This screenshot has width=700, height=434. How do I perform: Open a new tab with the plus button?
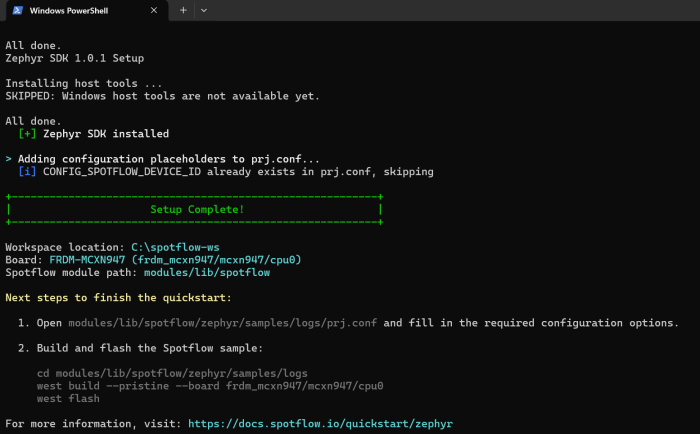pos(183,10)
